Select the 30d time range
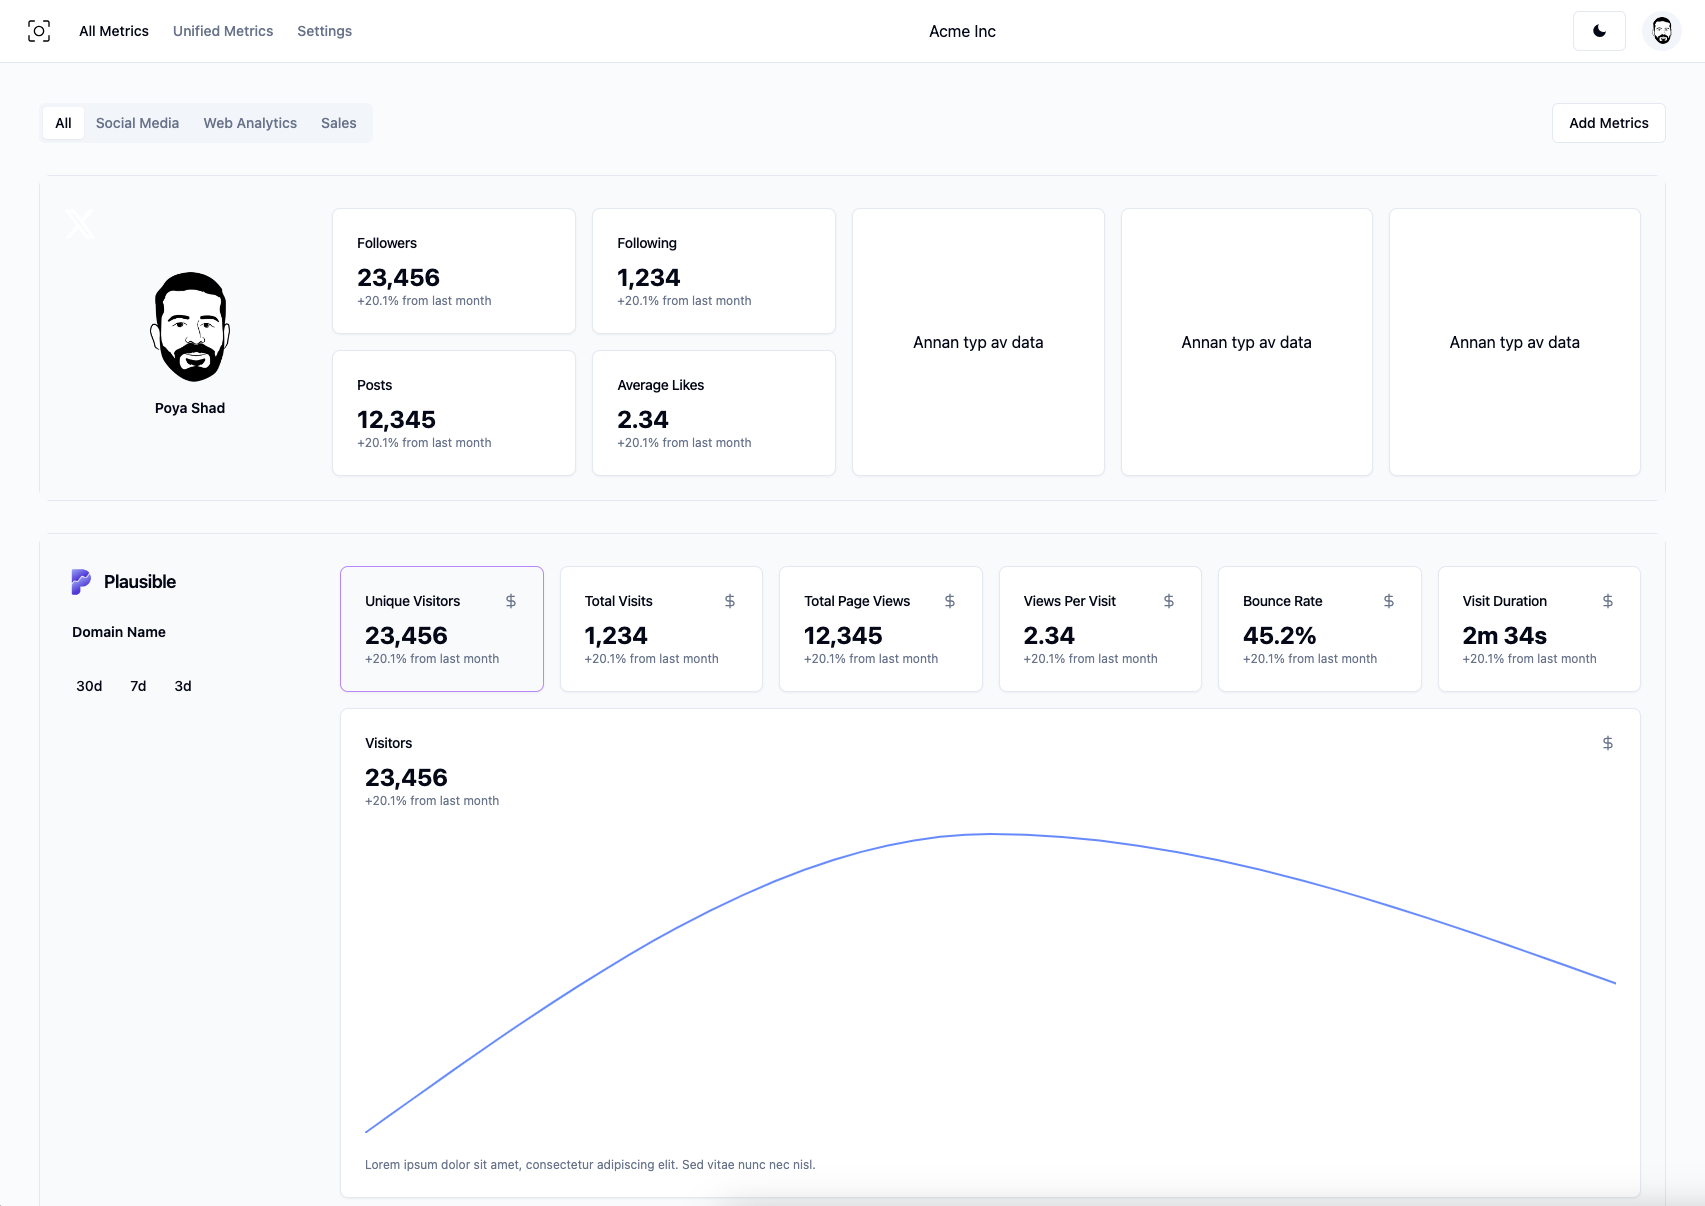1705x1206 pixels. click(89, 686)
